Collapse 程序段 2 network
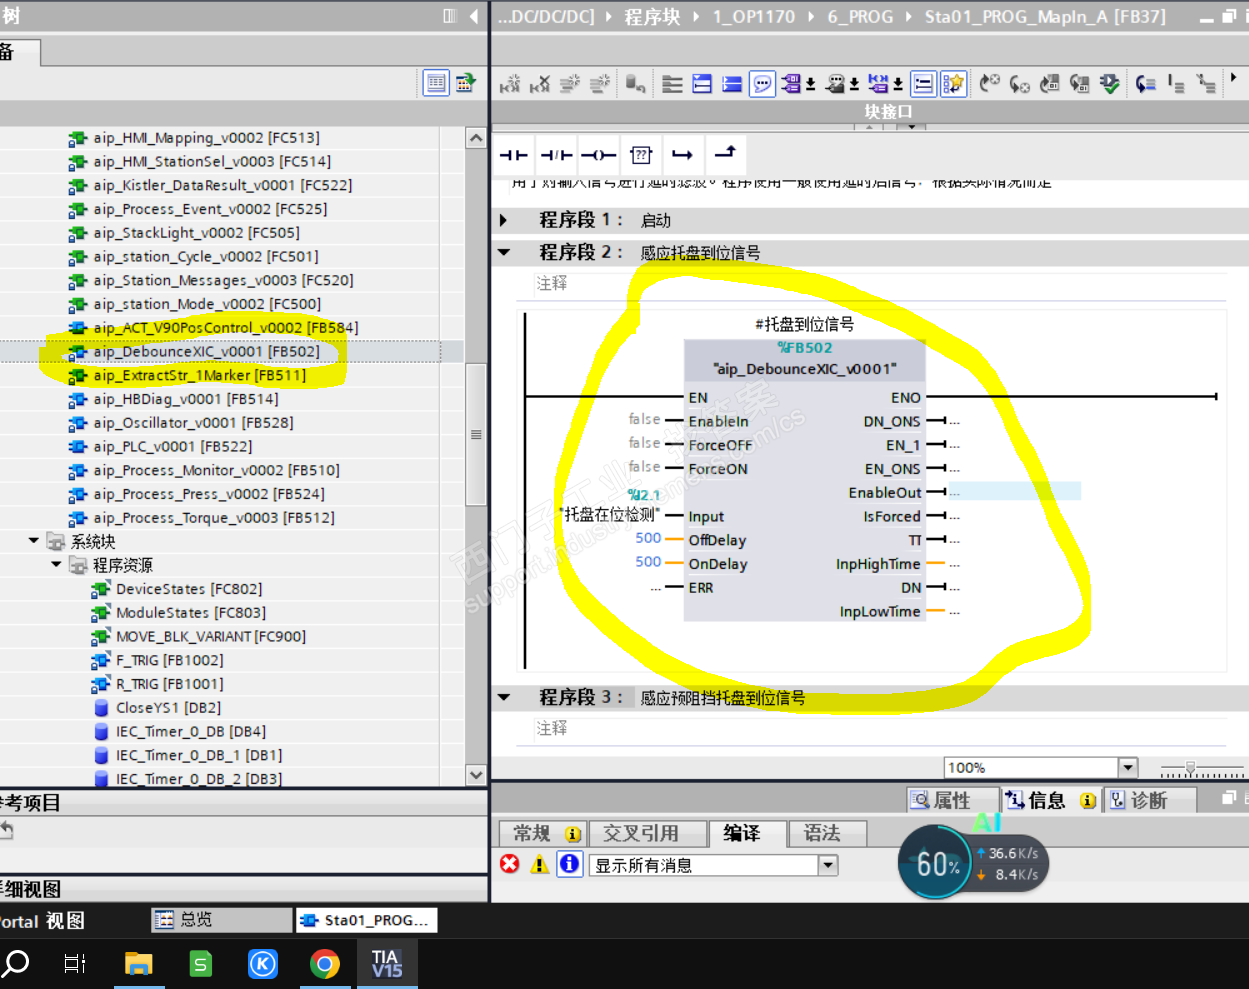1249x989 pixels. pyautogui.click(x=504, y=253)
